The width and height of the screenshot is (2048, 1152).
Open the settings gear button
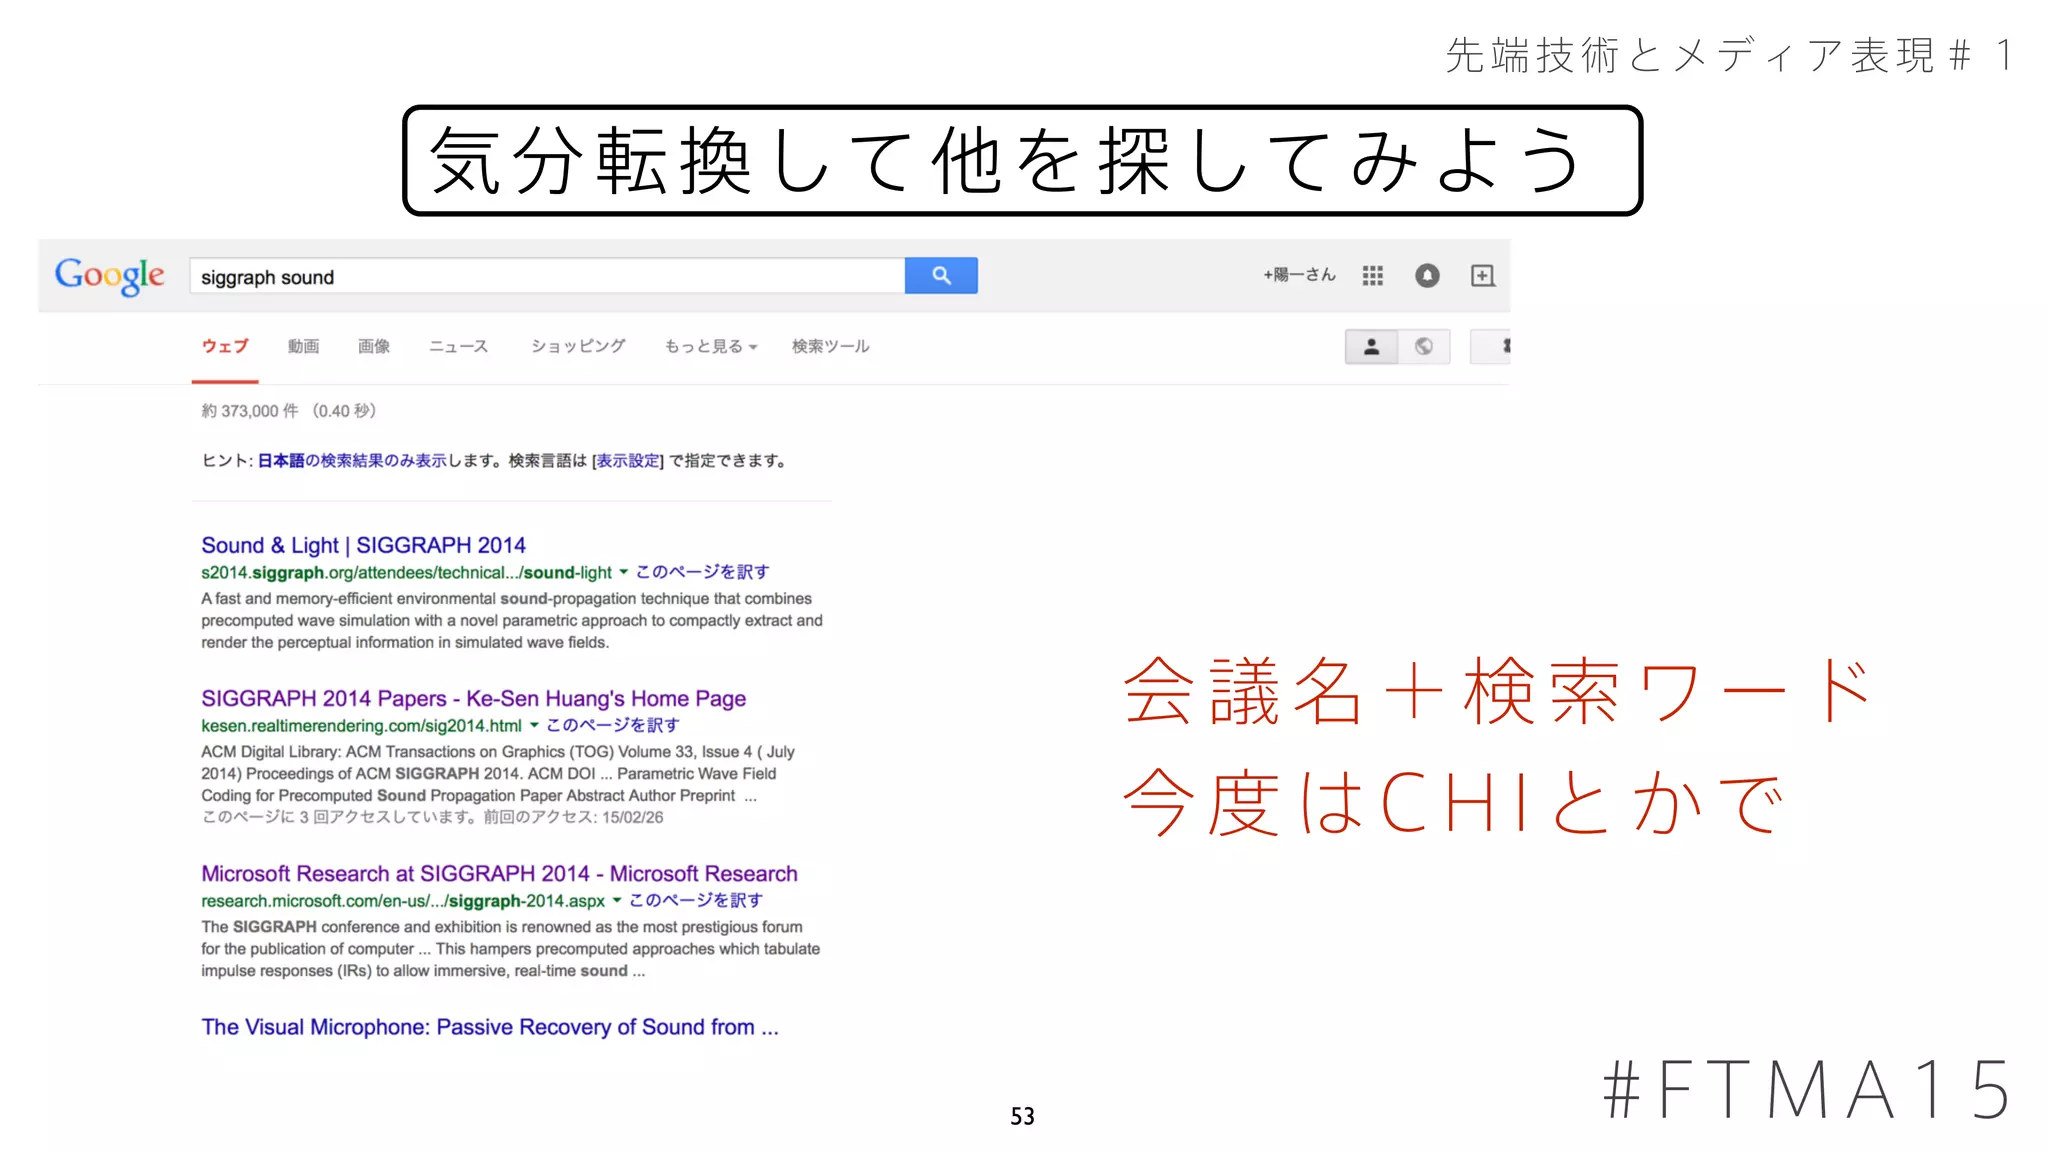(1491, 346)
